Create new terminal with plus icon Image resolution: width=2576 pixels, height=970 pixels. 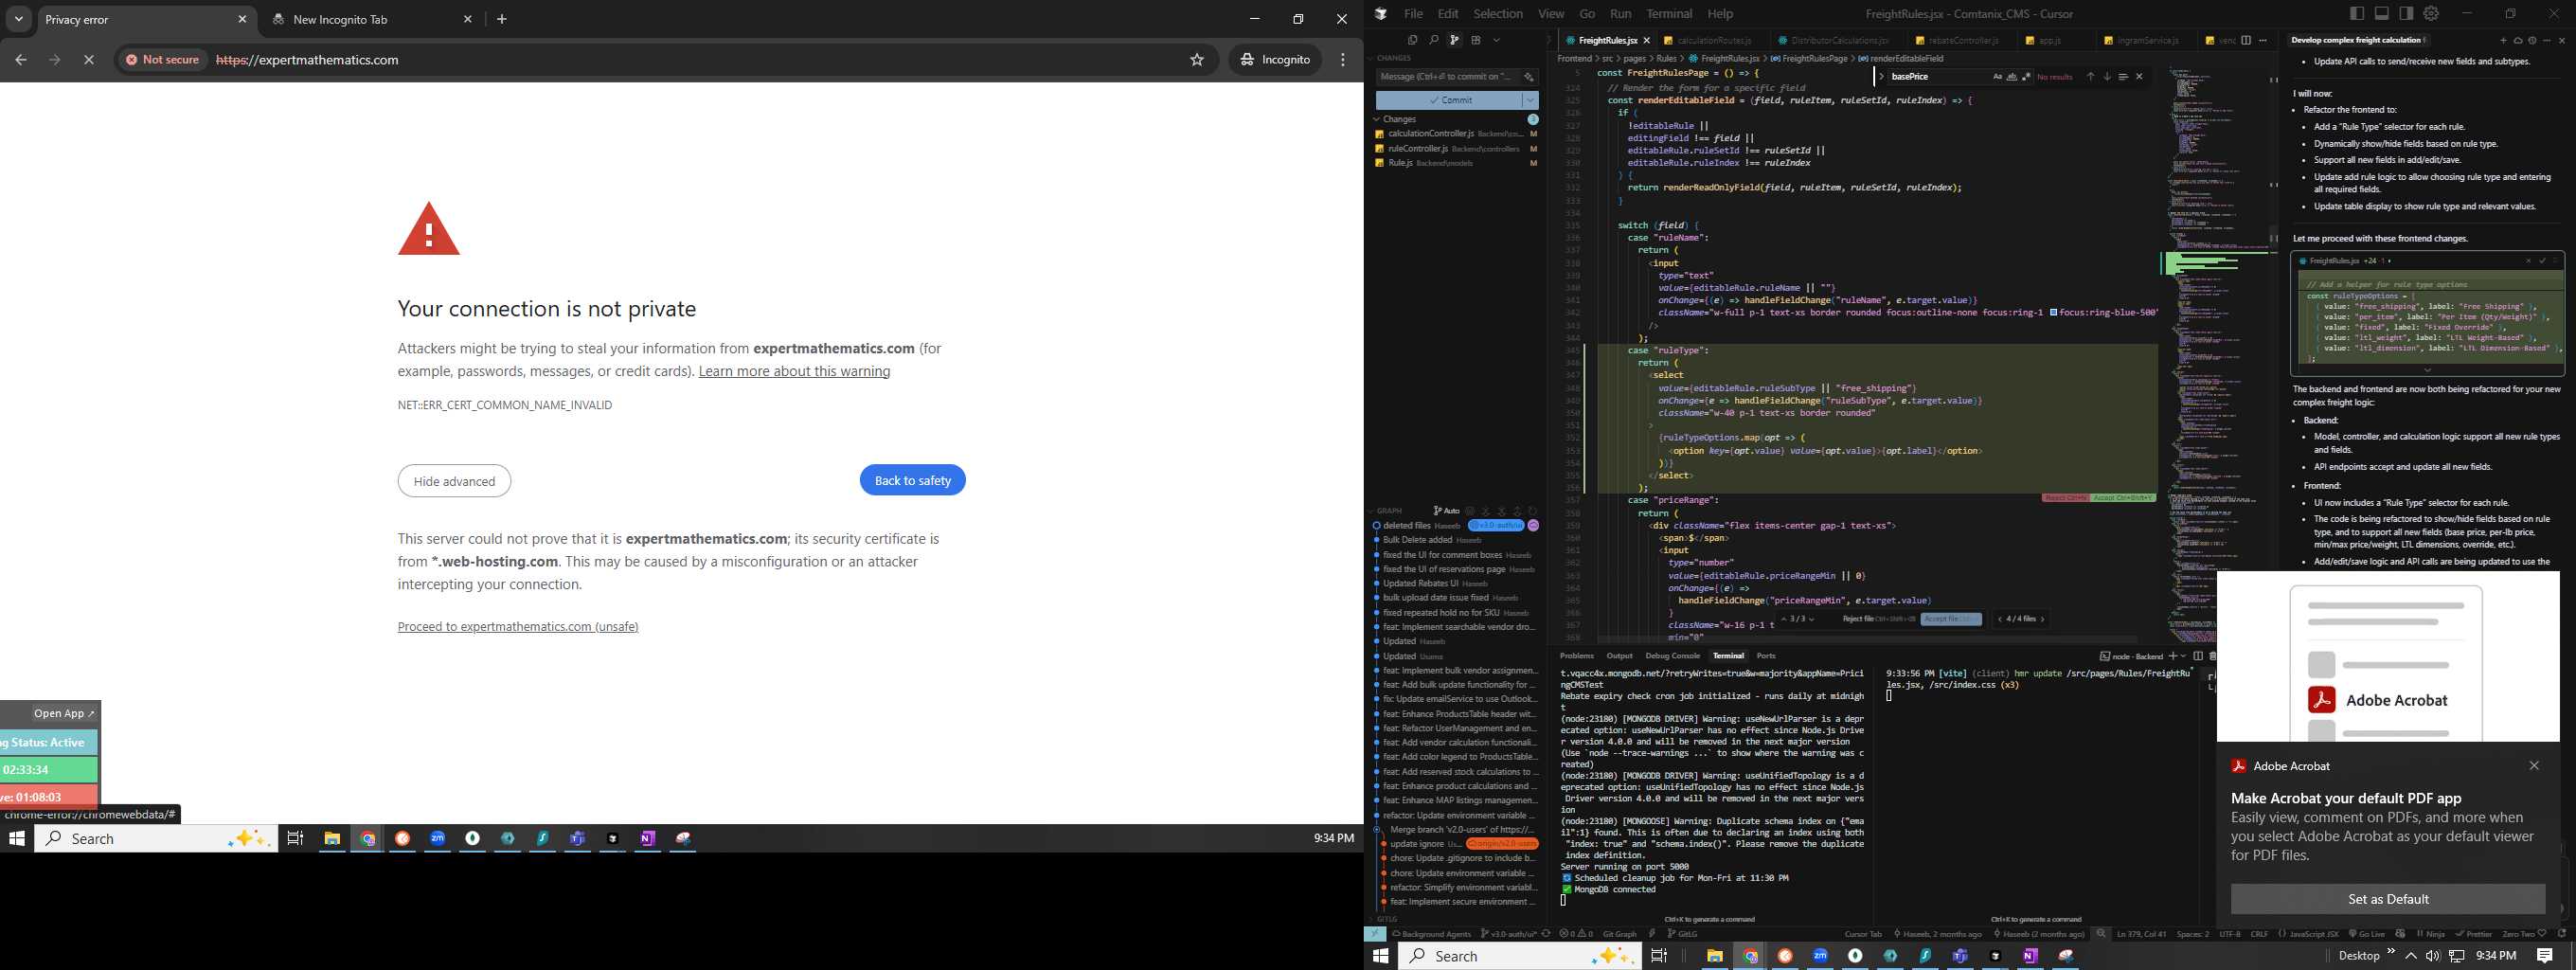click(2174, 656)
